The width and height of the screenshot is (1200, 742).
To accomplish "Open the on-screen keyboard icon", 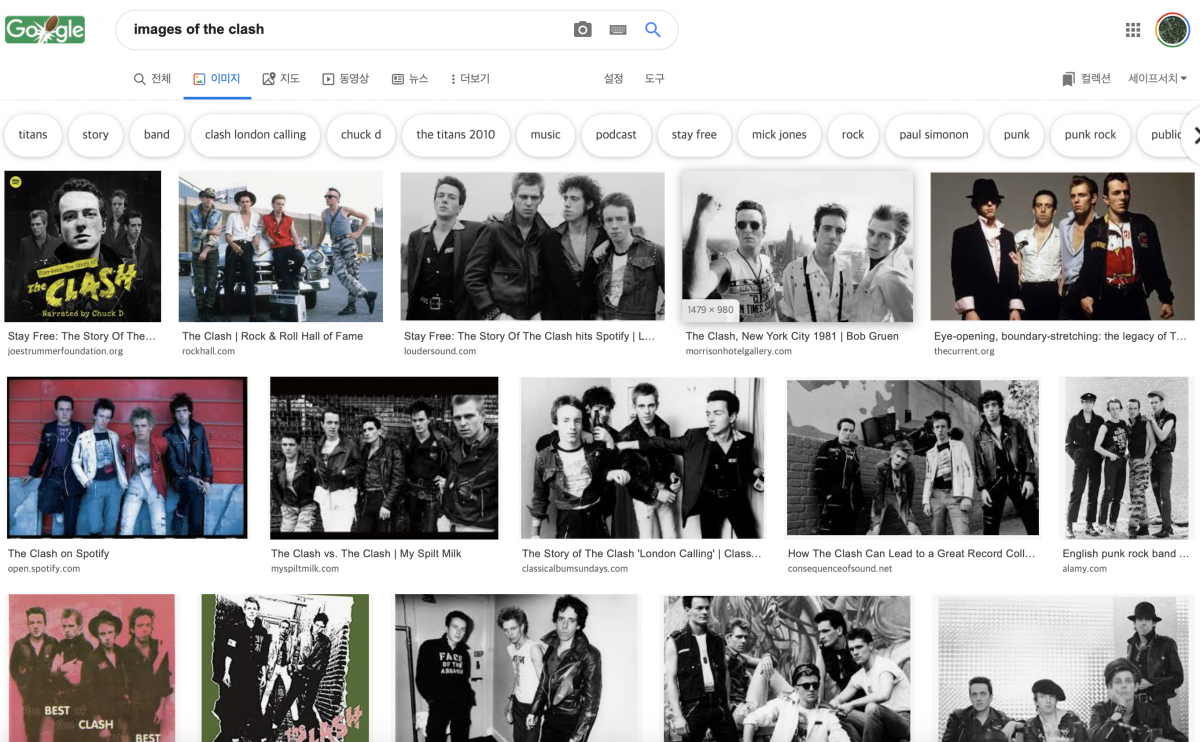I will pos(618,30).
